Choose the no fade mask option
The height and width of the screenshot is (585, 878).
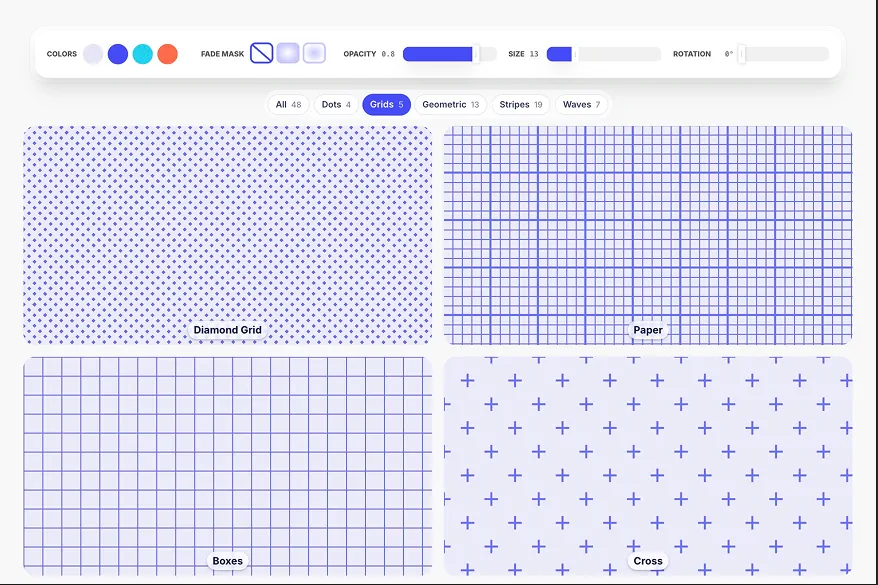[x=261, y=53]
